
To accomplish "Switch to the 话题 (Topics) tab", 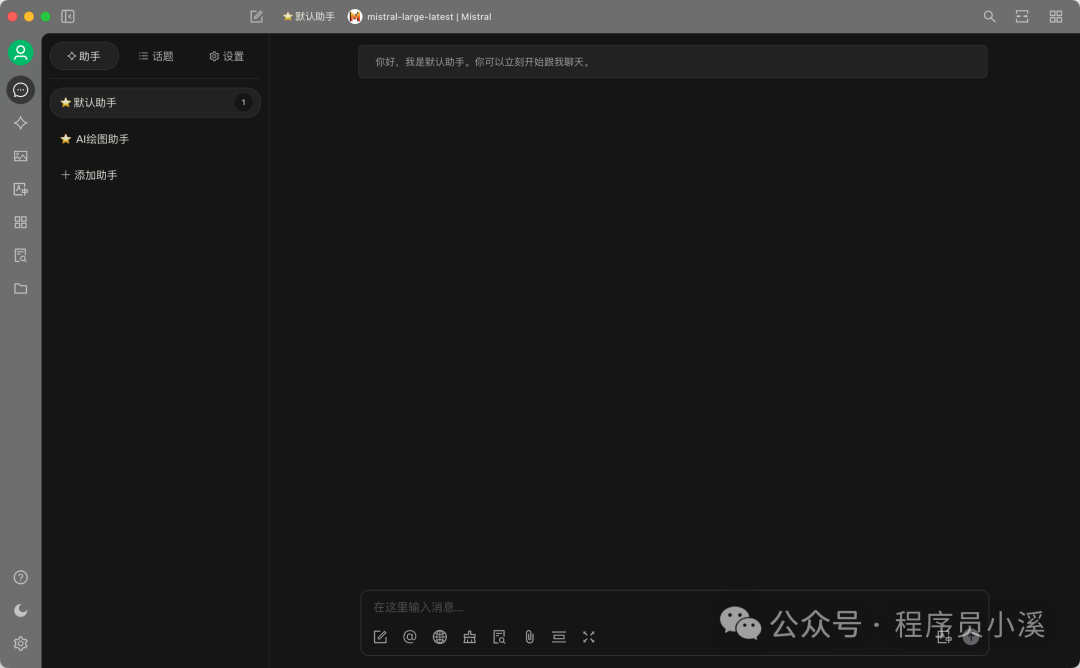I will click(x=155, y=56).
